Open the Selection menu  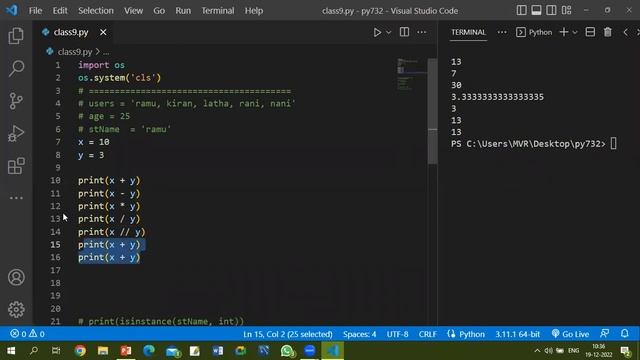point(96,11)
